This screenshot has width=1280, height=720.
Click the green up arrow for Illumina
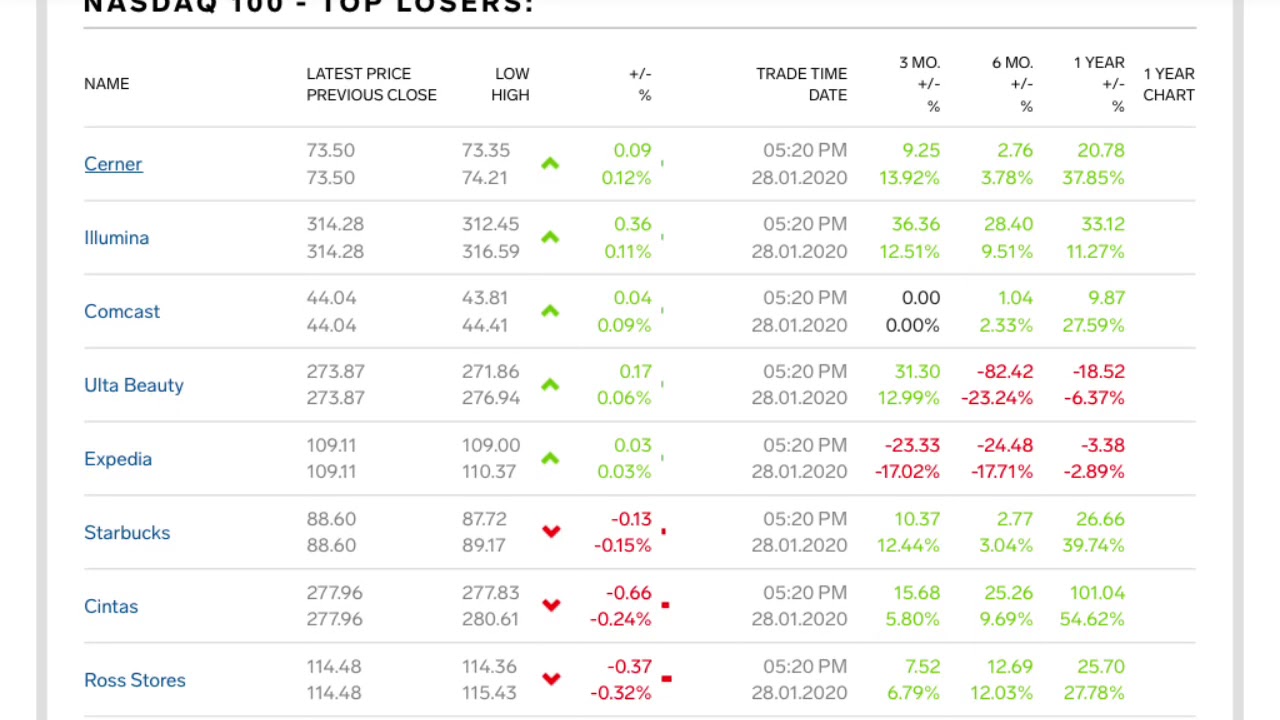[550, 238]
